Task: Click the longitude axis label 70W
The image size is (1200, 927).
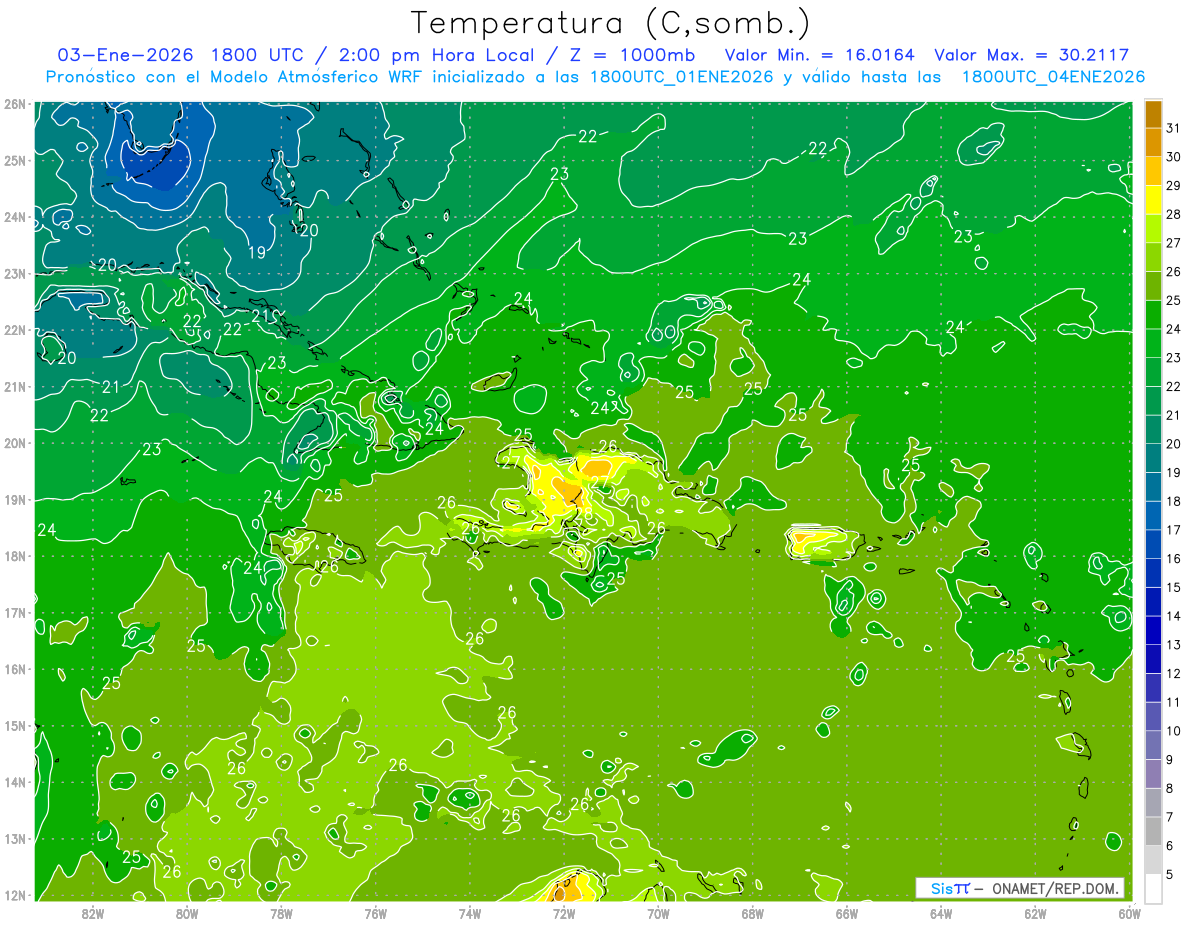Action: [658, 913]
